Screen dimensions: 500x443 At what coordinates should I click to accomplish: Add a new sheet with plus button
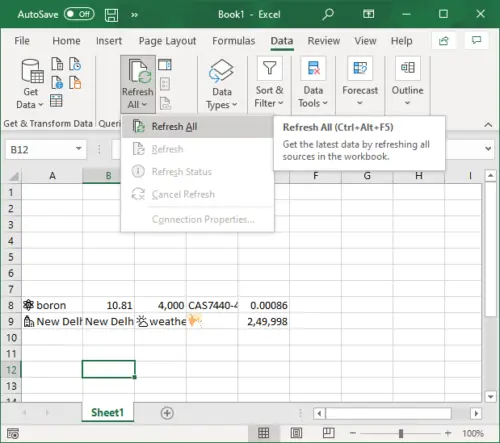tap(167, 413)
